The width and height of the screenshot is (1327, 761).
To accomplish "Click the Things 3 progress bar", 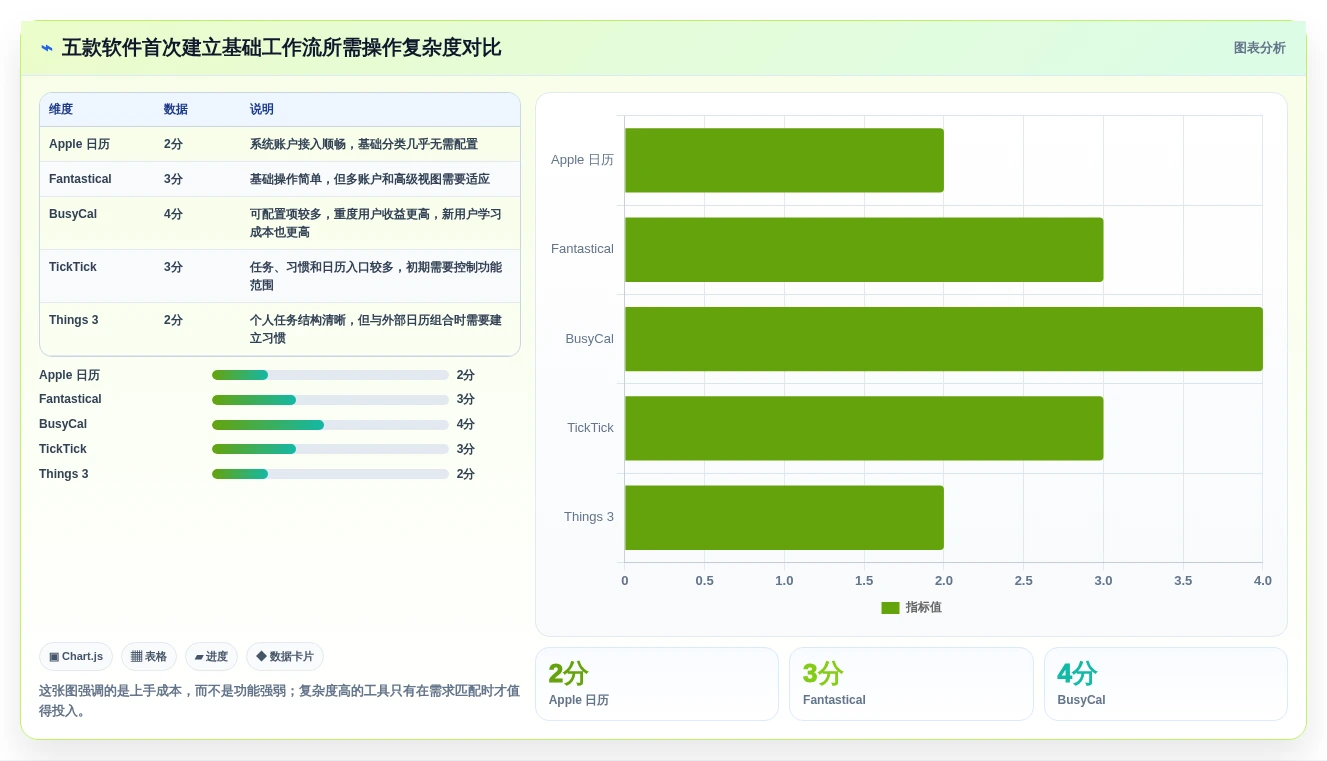I will pos(330,474).
